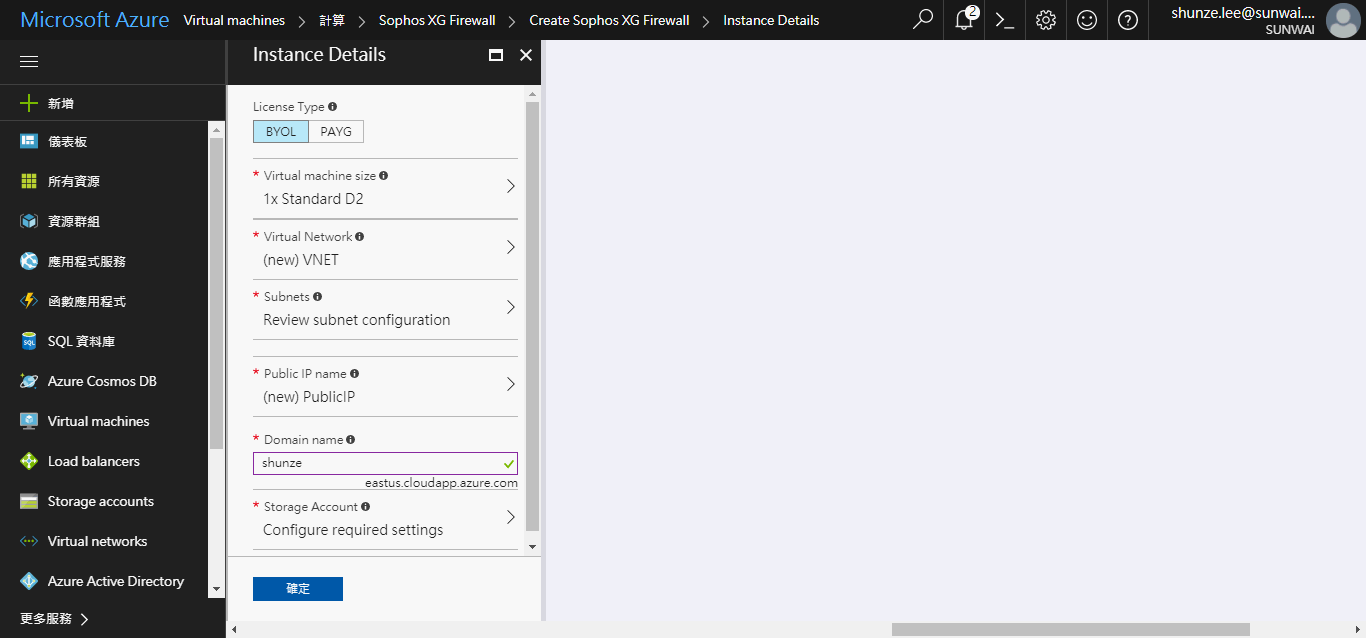
Task: Go to Sophos XG Firewall breadcrumb
Action: (436, 20)
